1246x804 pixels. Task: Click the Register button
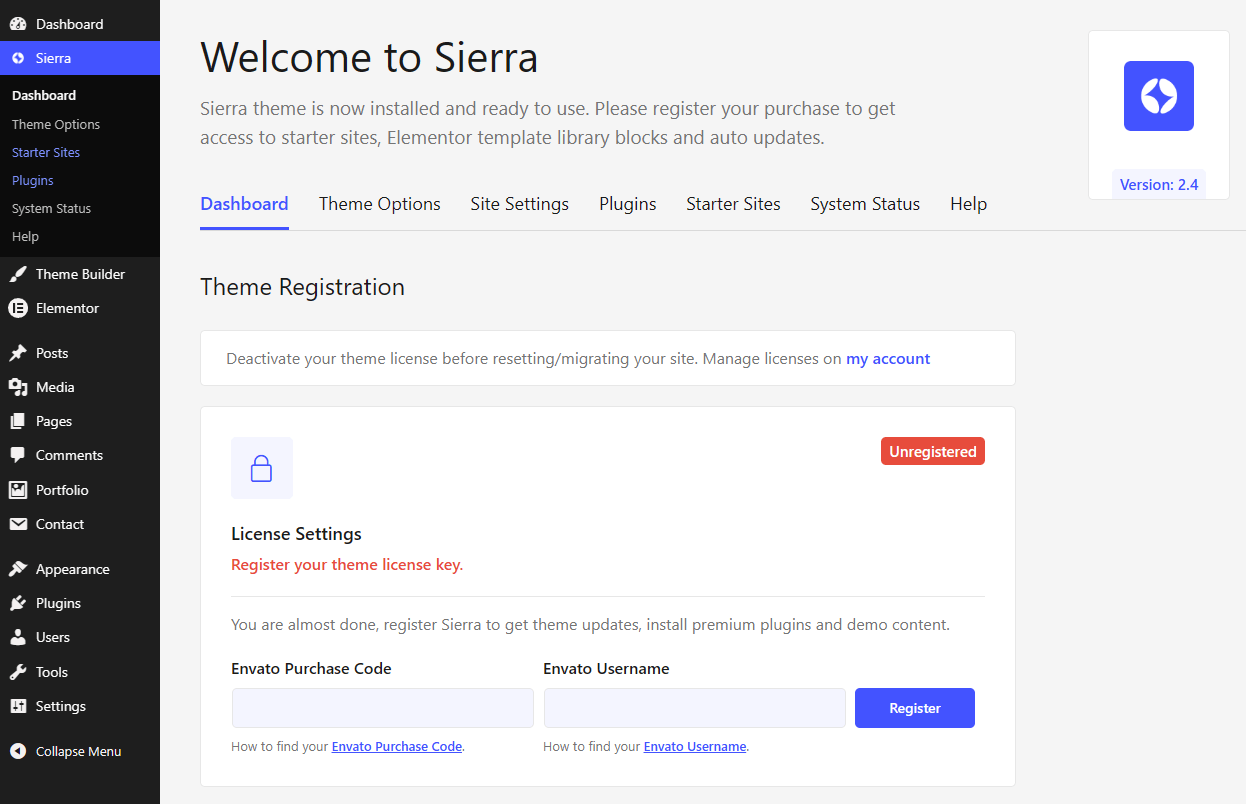(x=915, y=708)
